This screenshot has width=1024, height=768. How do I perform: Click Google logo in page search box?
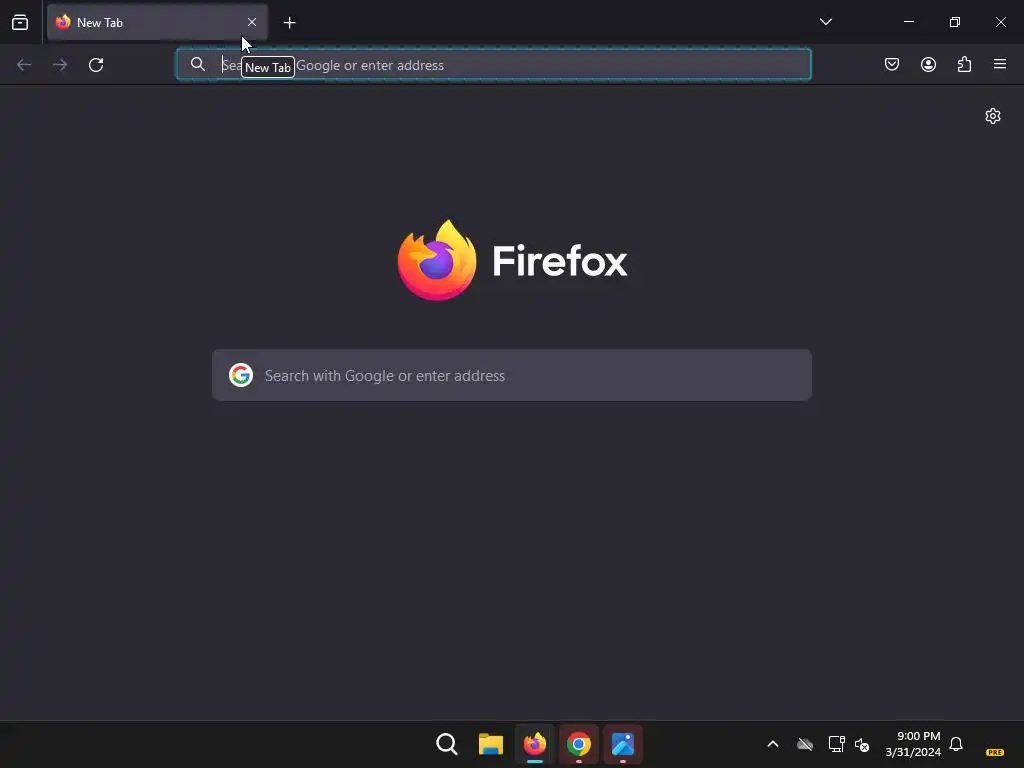(x=241, y=376)
